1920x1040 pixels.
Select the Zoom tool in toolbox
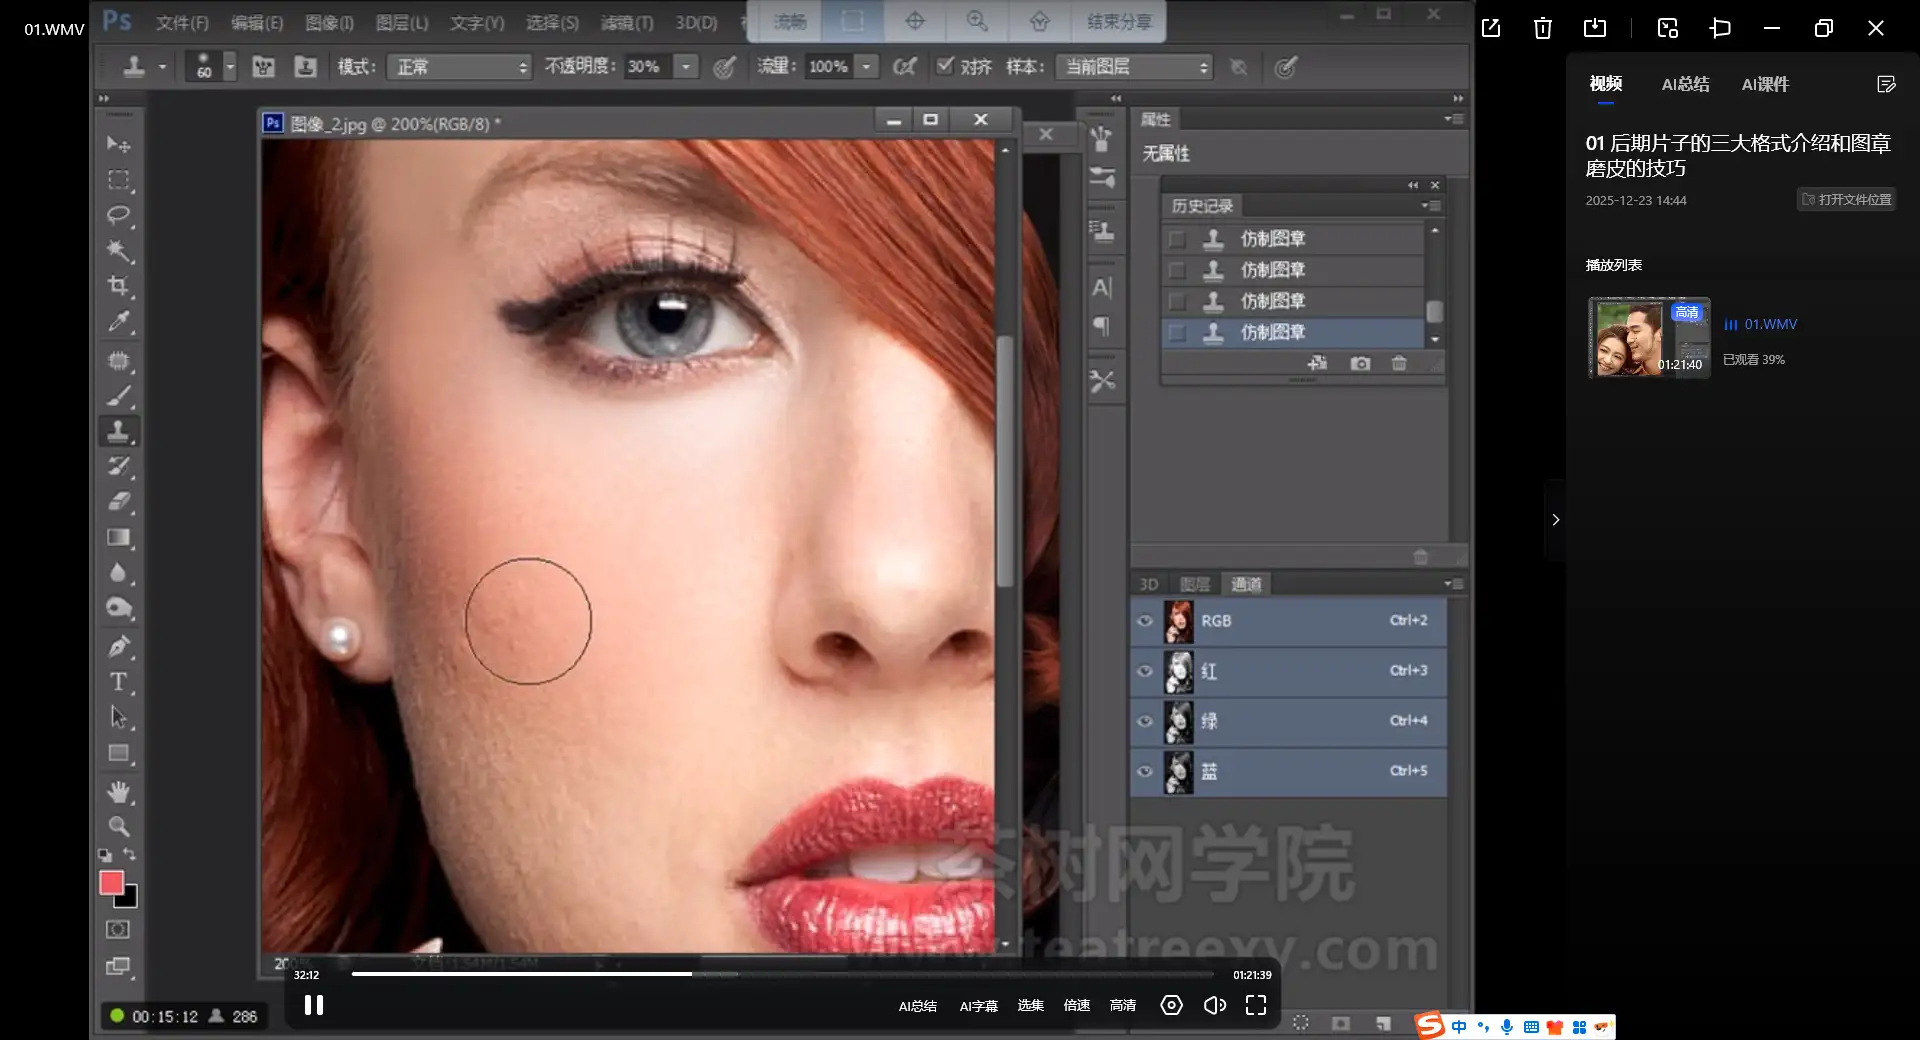119,827
